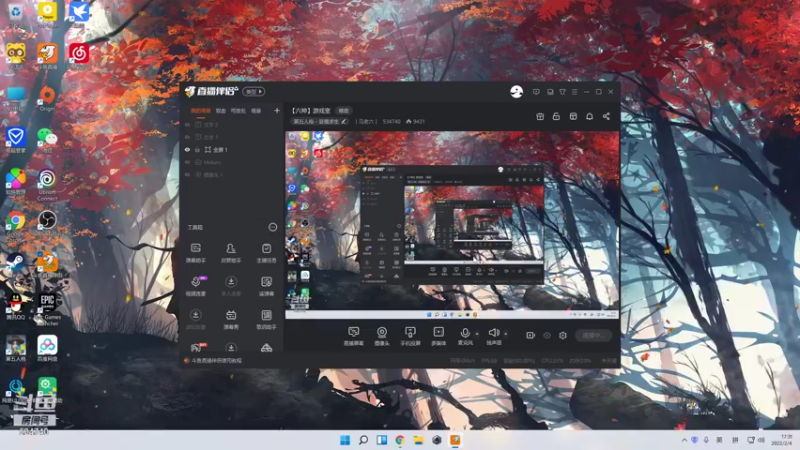The image size is (800, 450).
Task: Click the download-arrow tool beside 弹幕秀
Action: click(195, 319)
